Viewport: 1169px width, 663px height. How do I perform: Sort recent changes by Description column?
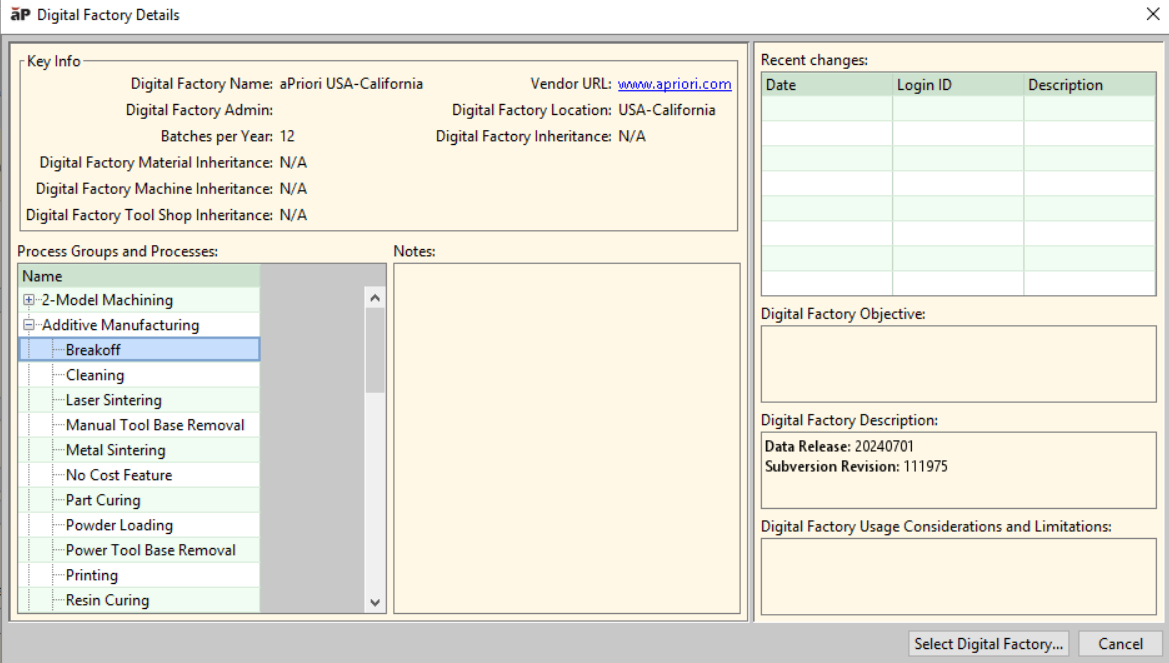tap(1090, 85)
